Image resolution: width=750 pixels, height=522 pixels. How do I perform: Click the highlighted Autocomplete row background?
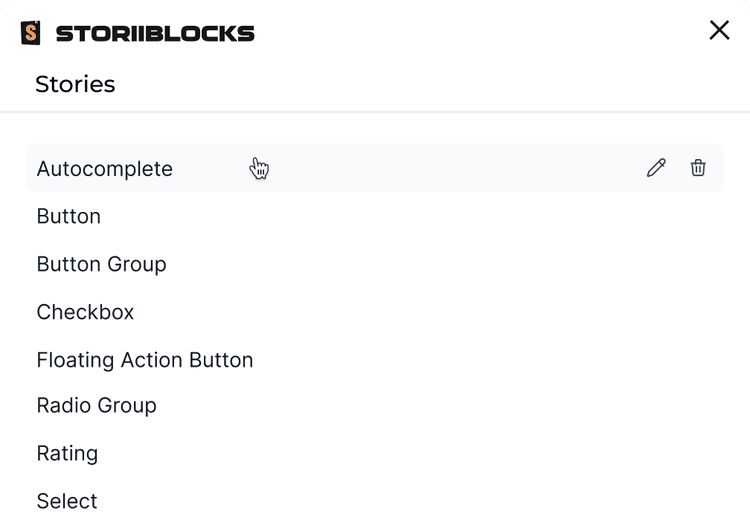pos(450,168)
